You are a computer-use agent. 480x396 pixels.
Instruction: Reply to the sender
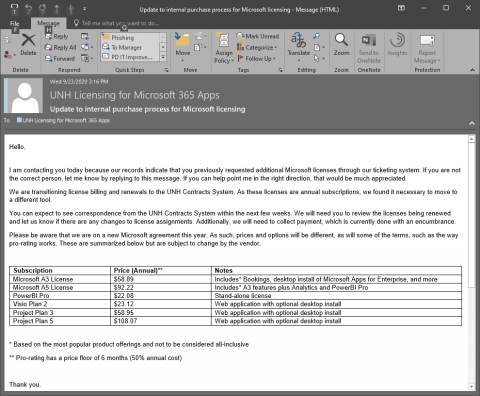point(57,36)
